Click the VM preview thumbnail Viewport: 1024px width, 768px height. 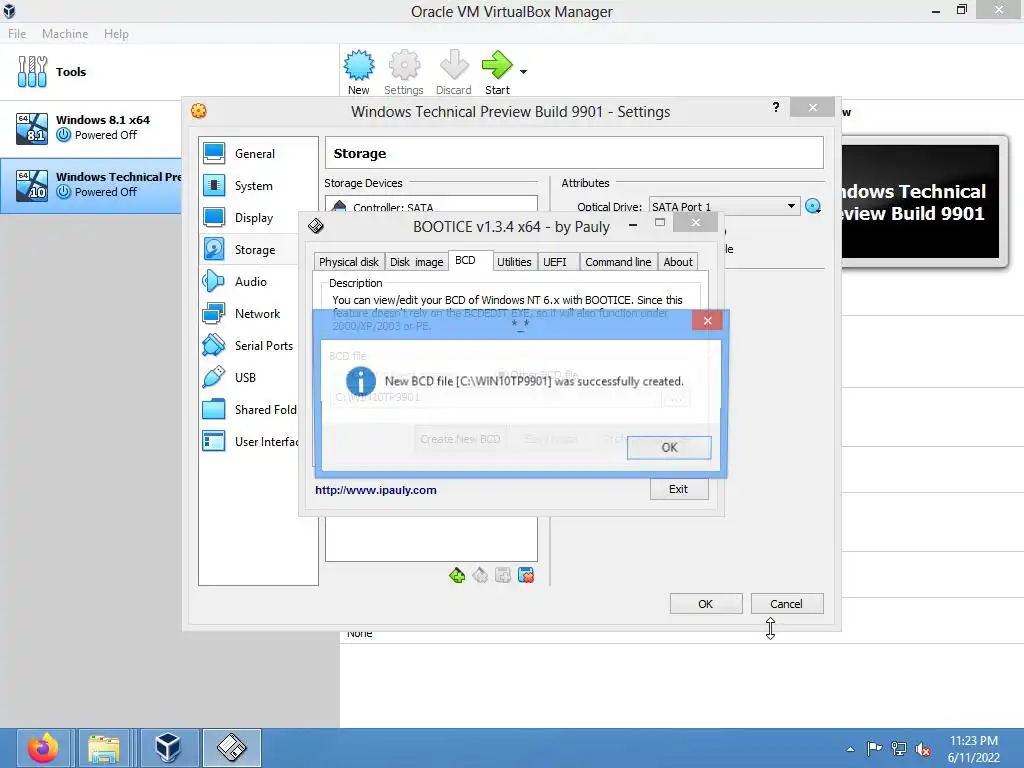920,202
